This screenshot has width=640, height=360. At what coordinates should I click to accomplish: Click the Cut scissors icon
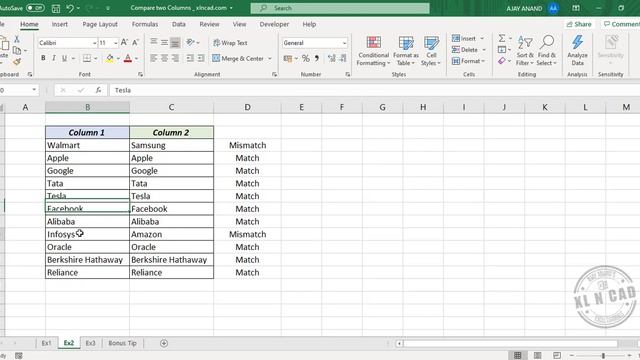coord(17,39)
